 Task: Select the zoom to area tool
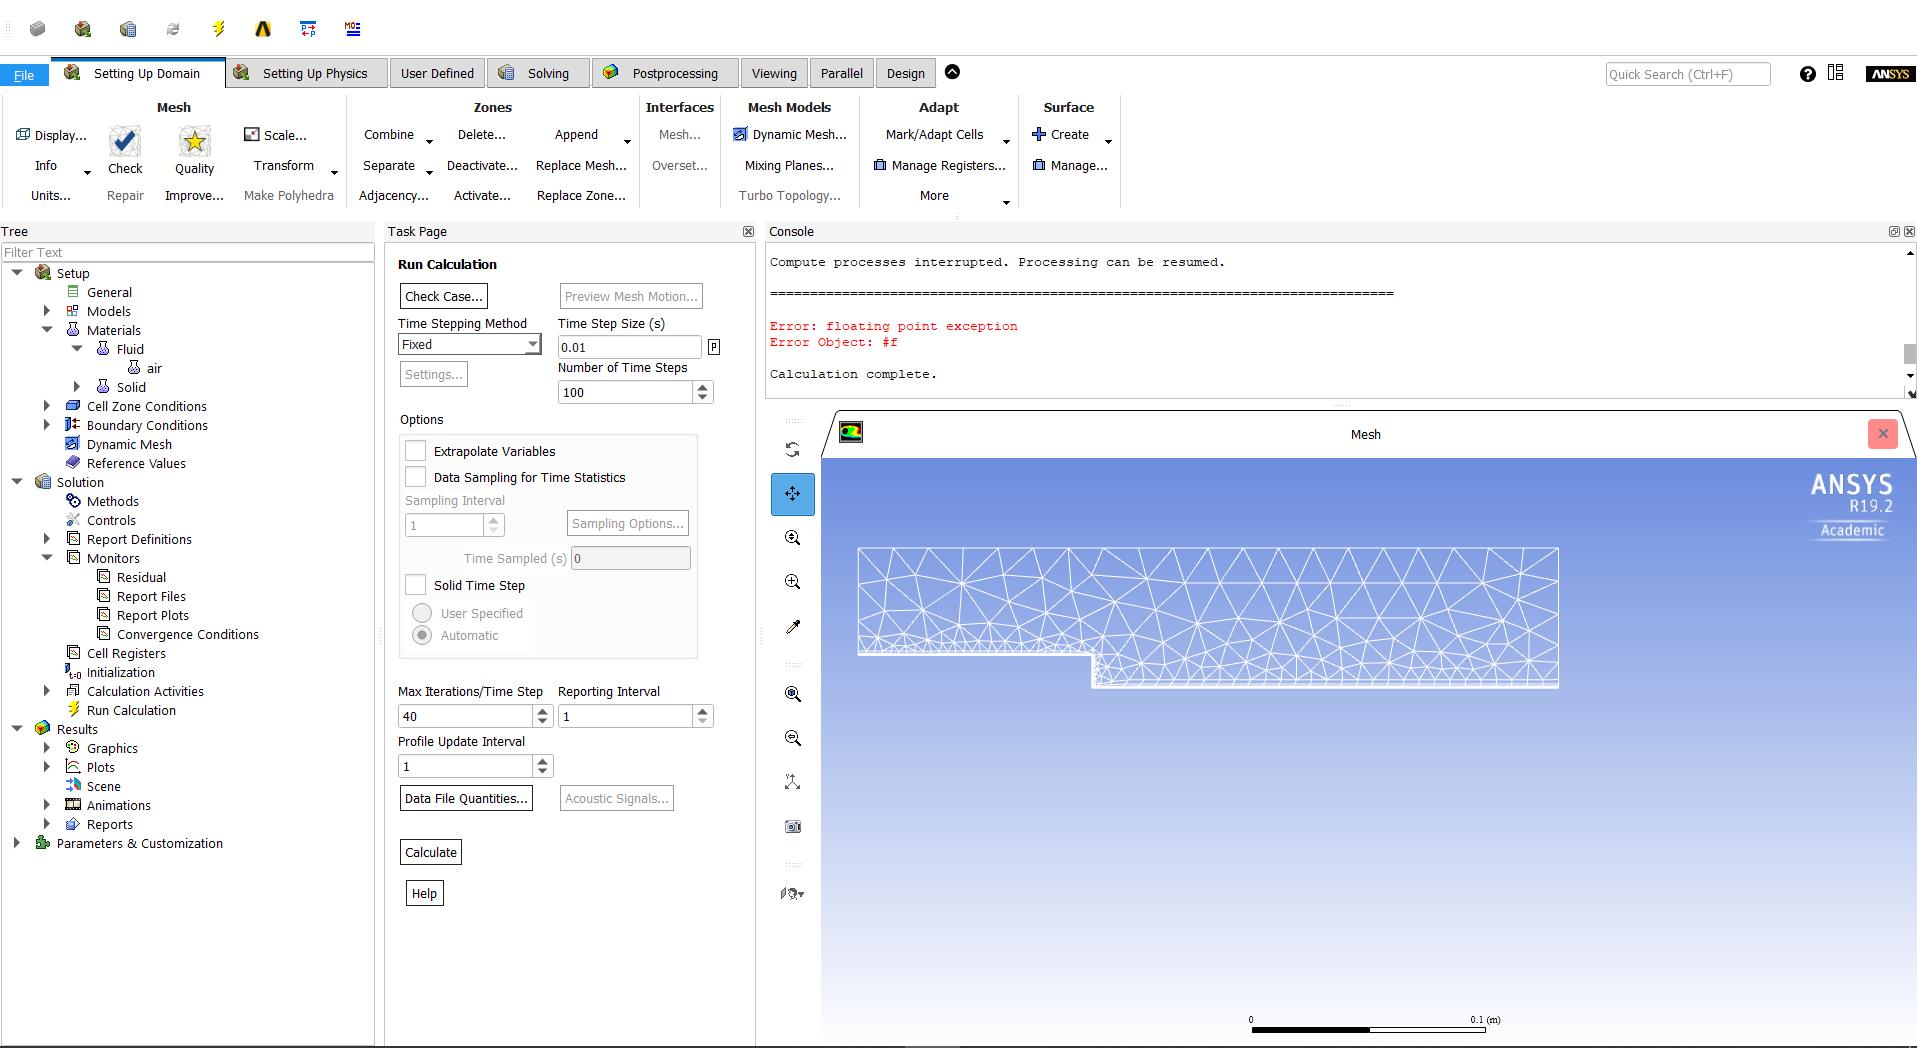click(x=792, y=582)
